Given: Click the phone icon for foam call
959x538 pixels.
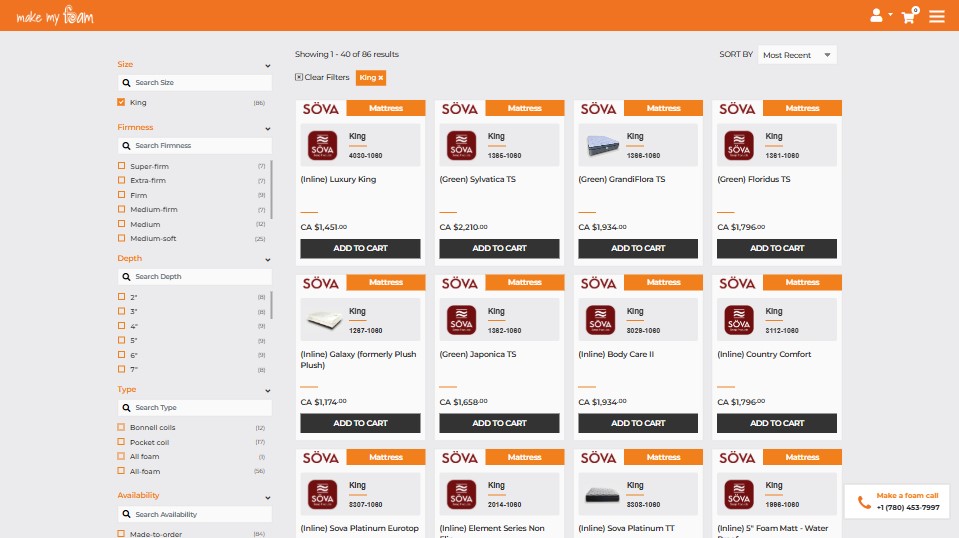Looking at the screenshot, I should click(x=862, y=501).
